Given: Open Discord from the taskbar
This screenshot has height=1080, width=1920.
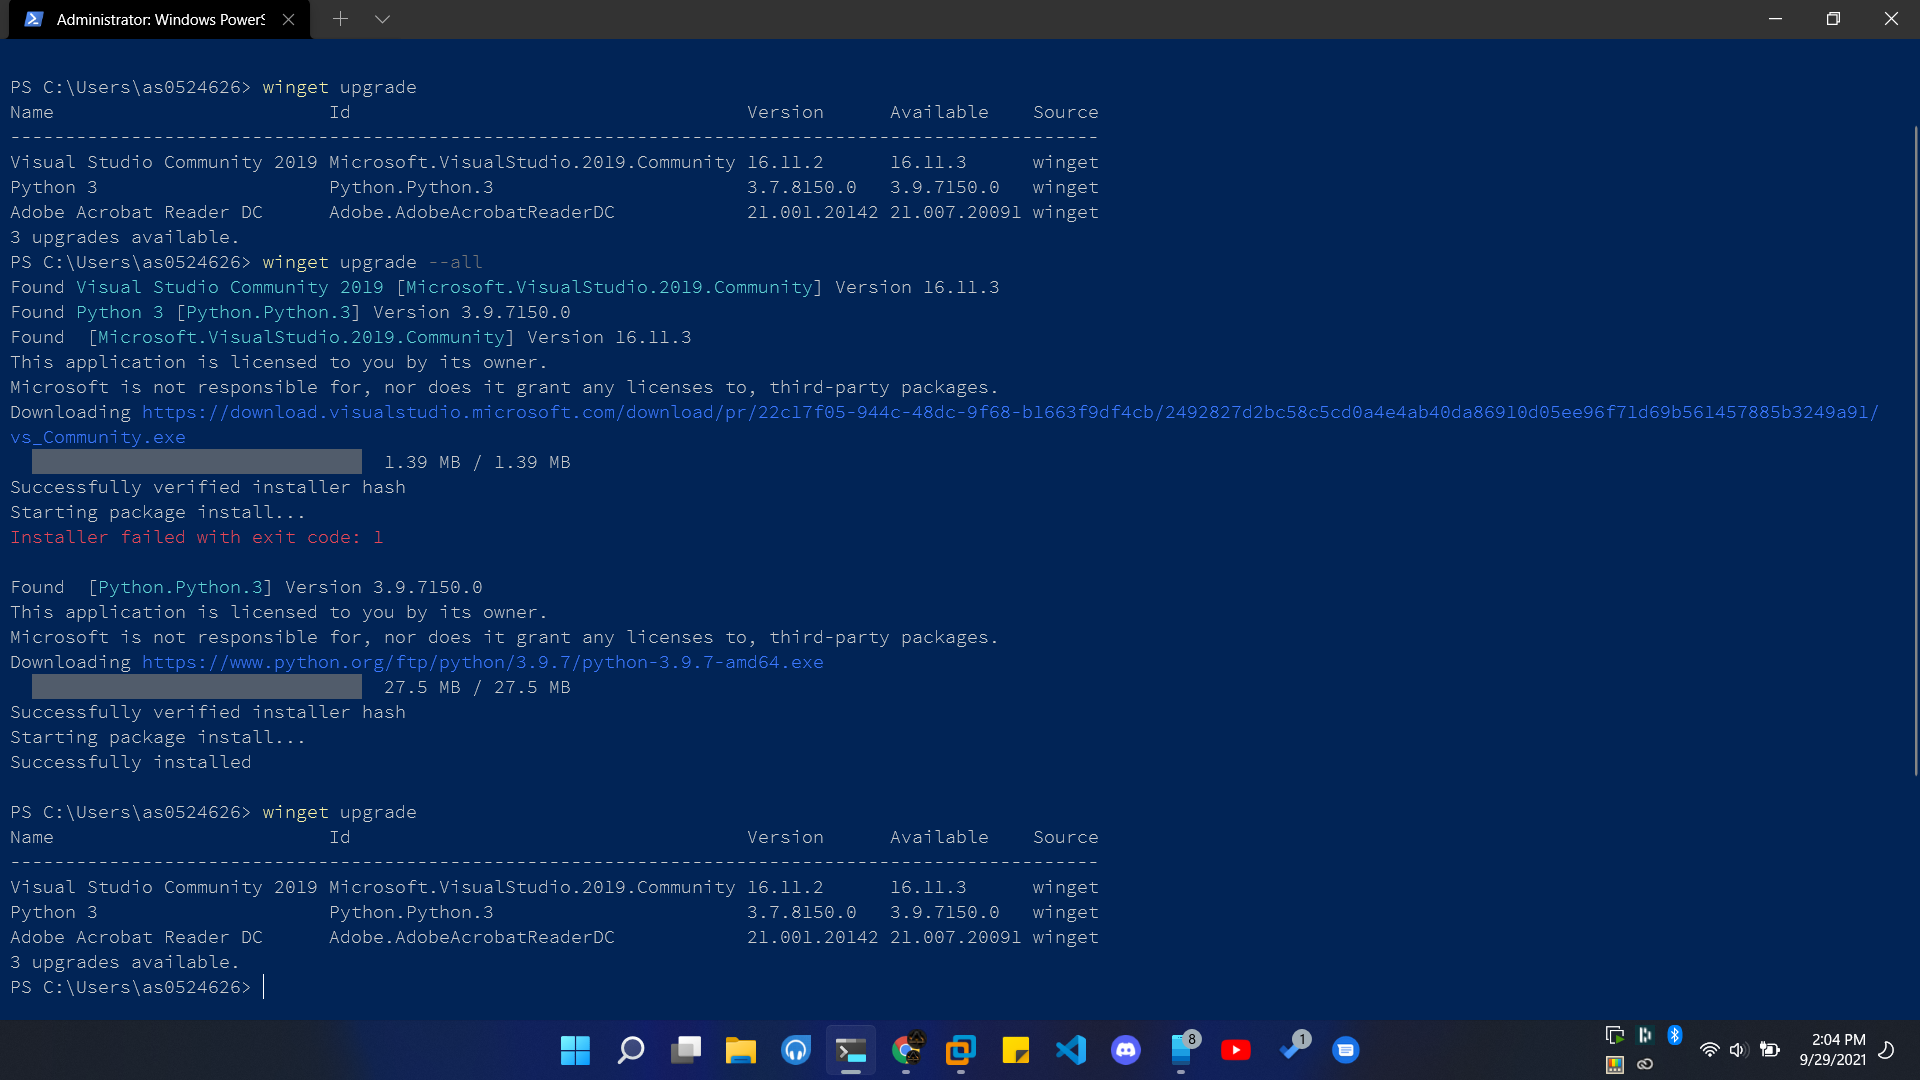Looking at the screenshot, I should 1126,1050.
